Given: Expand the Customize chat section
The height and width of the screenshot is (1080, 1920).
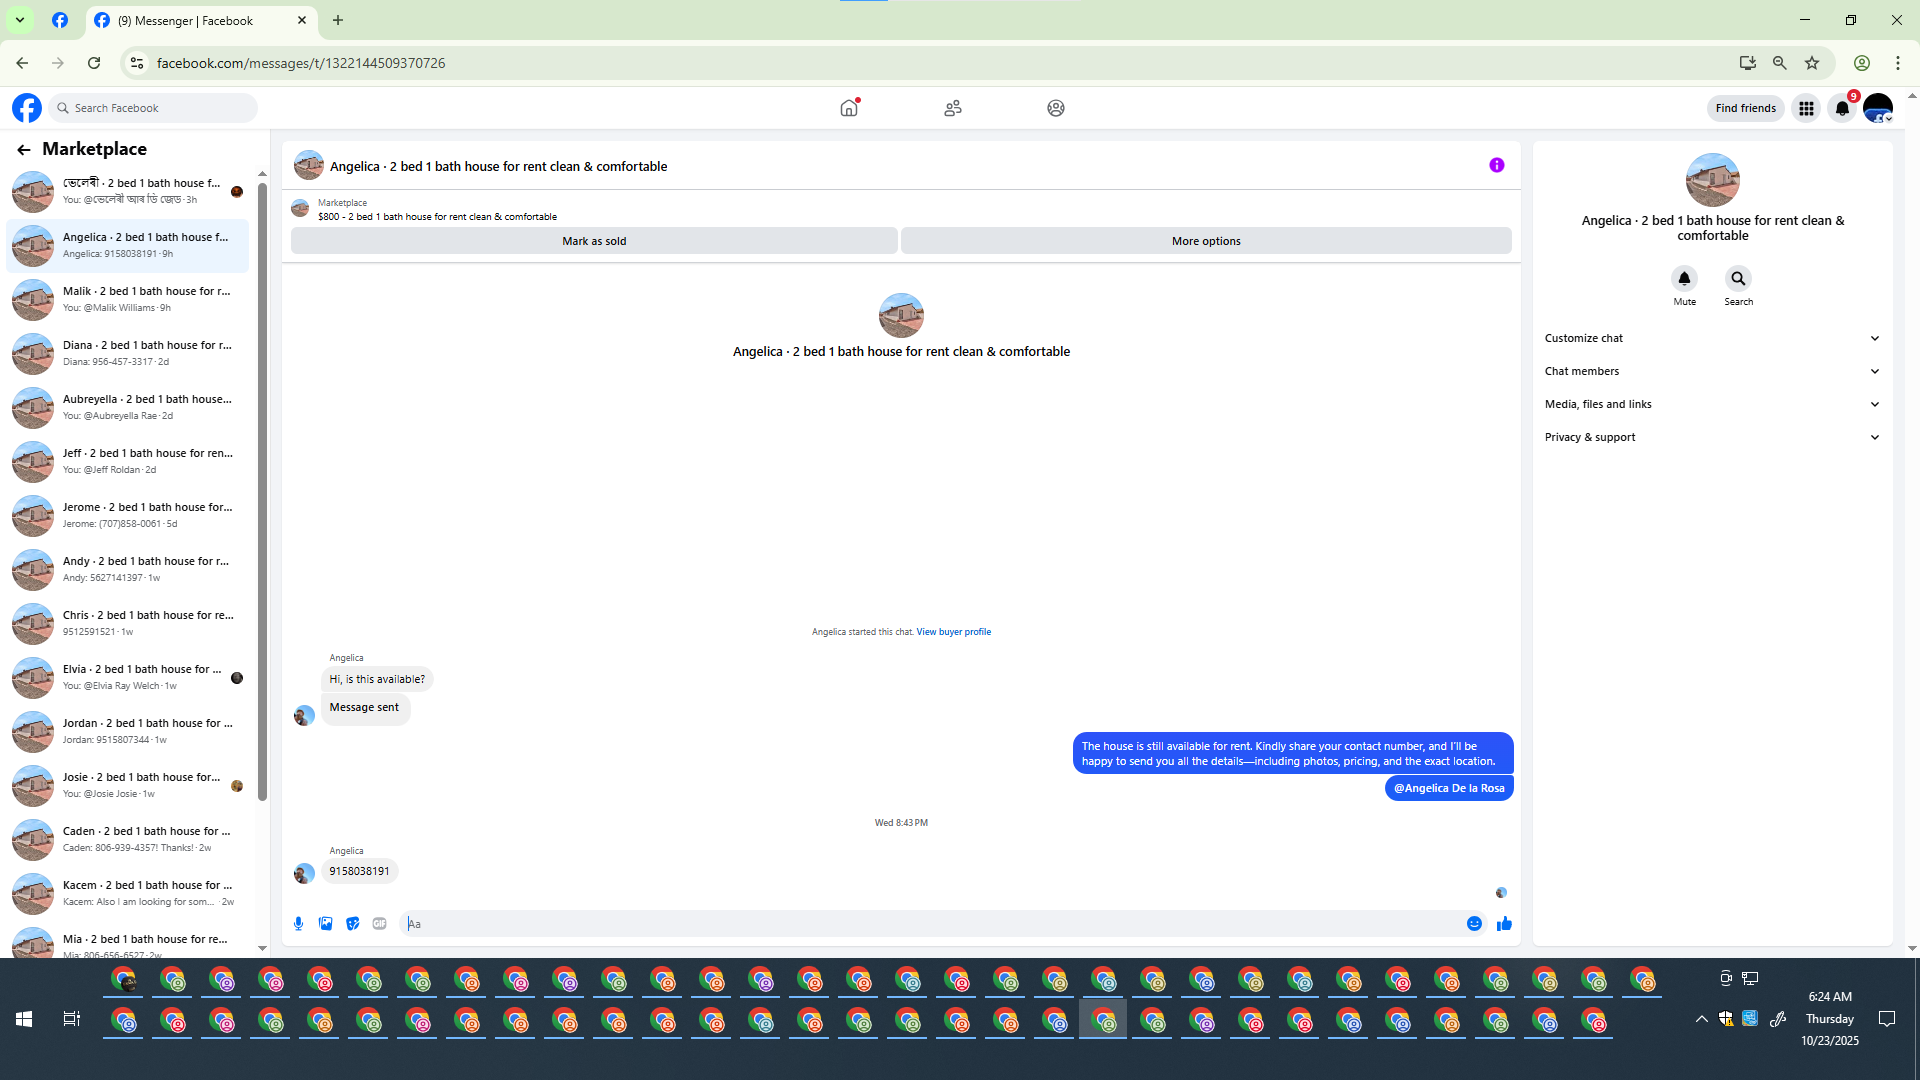Looking at the screenshot, I should pyautogui.click(x=1712, y=338).
